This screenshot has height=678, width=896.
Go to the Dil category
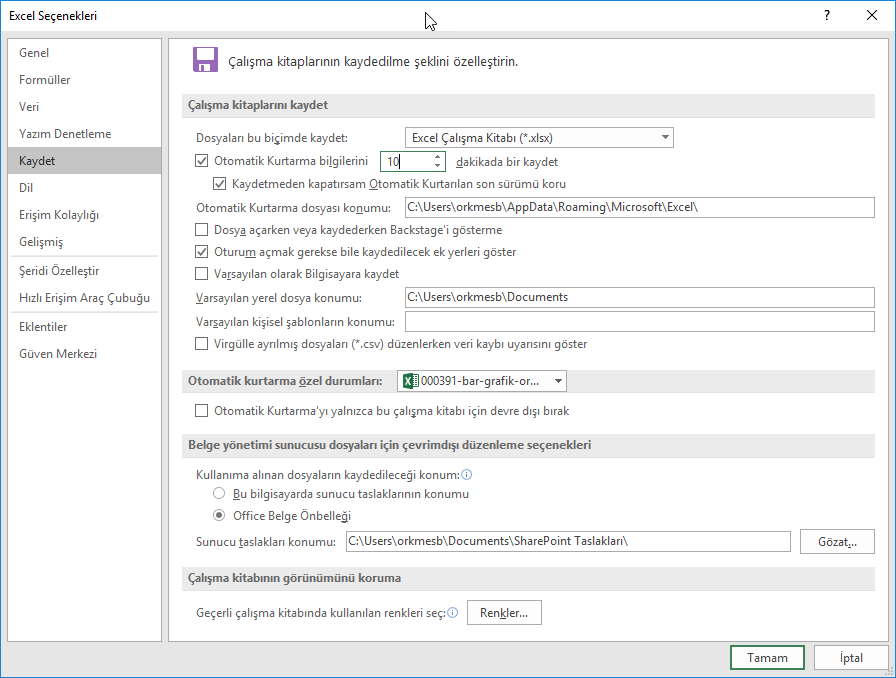(85, 188)
